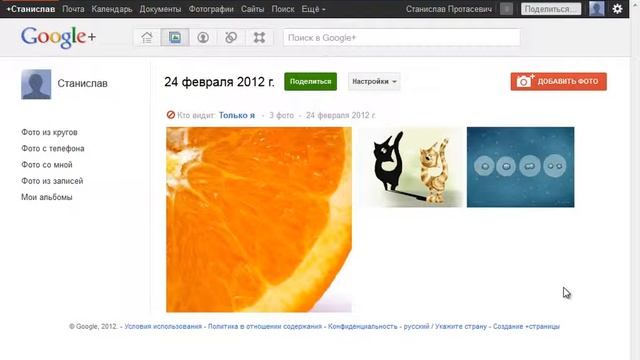Click the album title 24 февраля 2012 г.
Image resolution: width=640 pixels, height=360 pixels.
tap(219, 82)
